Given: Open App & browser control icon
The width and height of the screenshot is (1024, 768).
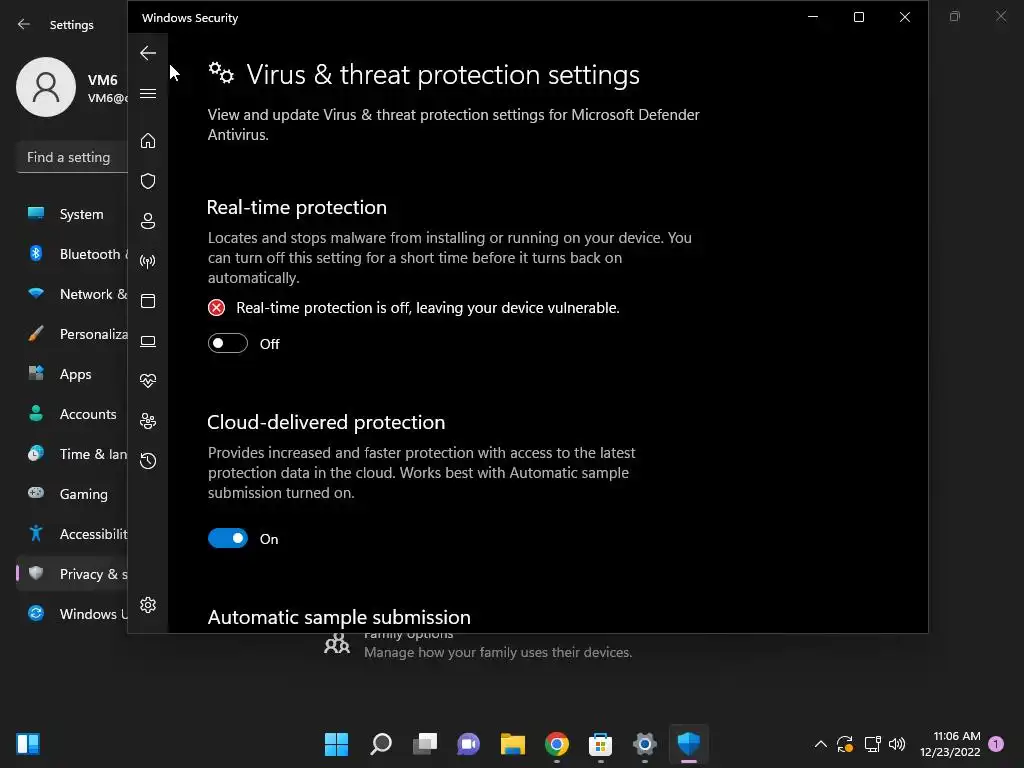Looking at the screenshot, I should click(148, 301).
